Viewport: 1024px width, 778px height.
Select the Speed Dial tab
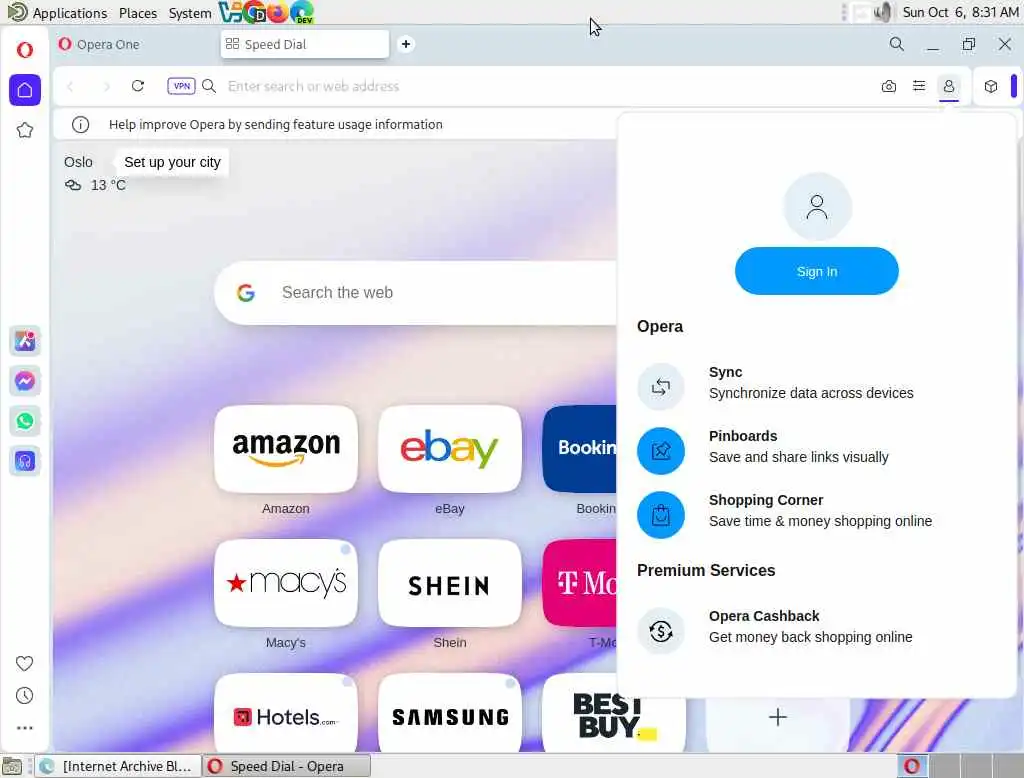coord(304,44)
